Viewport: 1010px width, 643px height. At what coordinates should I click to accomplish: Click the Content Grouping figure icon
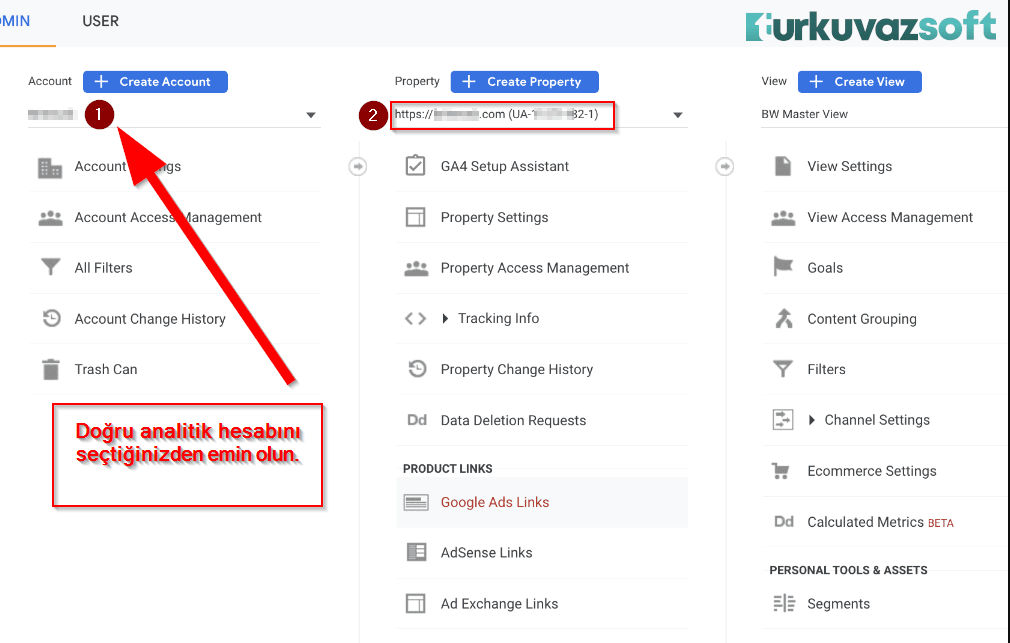coord(783,318)
